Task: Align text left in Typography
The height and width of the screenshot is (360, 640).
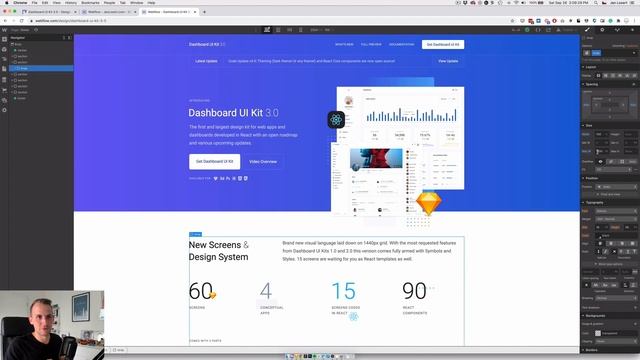Action: [600, 244]
